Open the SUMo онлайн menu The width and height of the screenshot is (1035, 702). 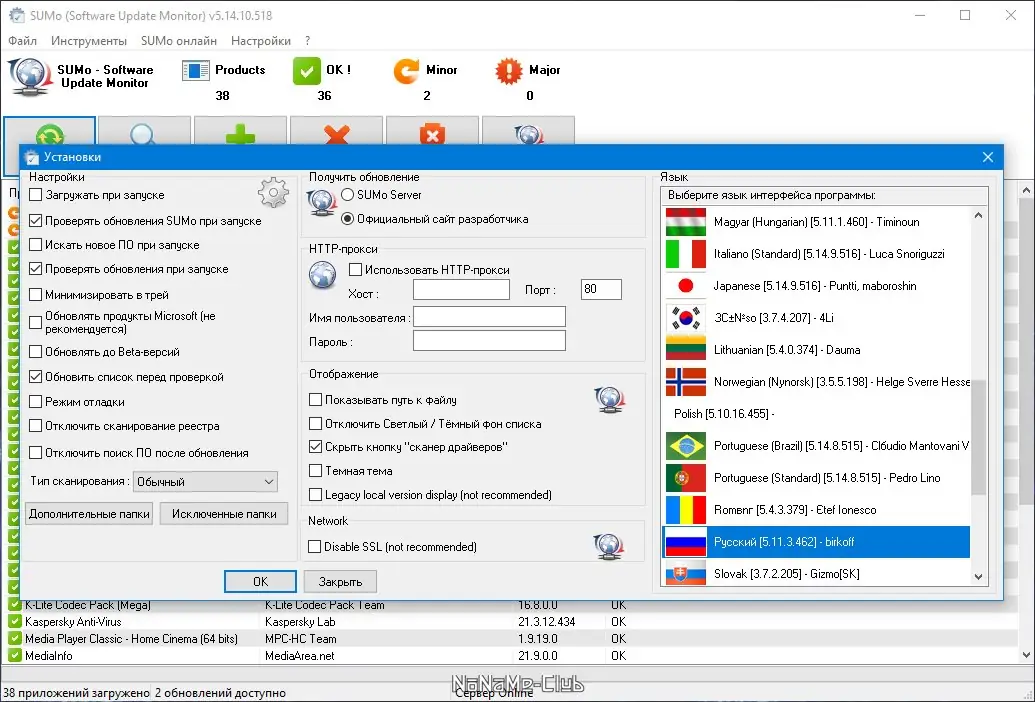(179, 41)
